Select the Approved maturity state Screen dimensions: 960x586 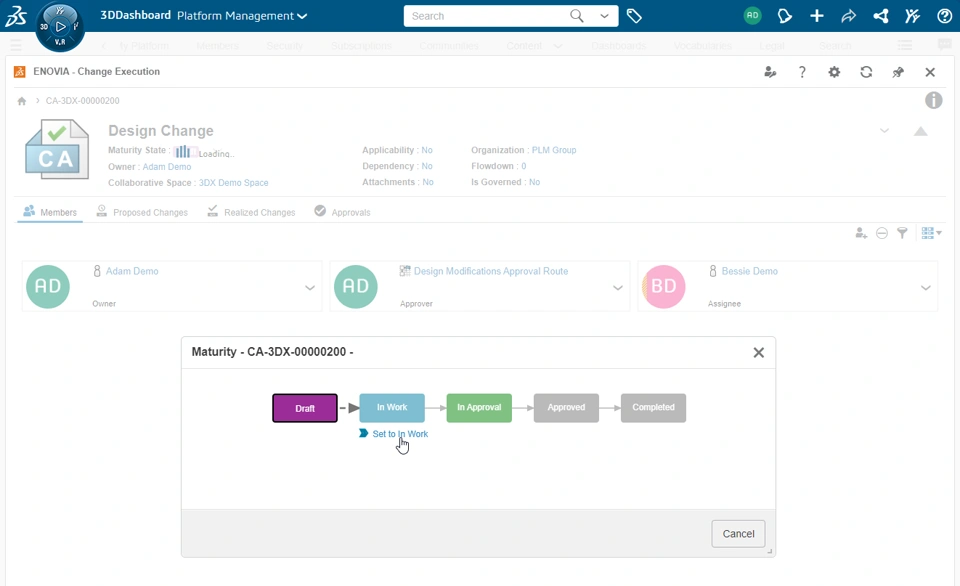[566, 408]
